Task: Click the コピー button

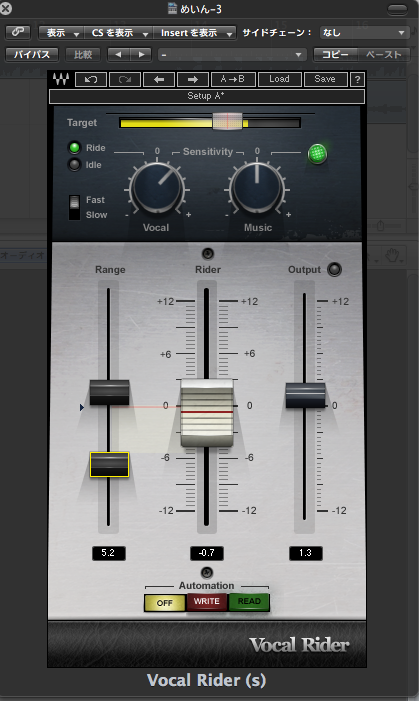Action: tap(335, 55)
